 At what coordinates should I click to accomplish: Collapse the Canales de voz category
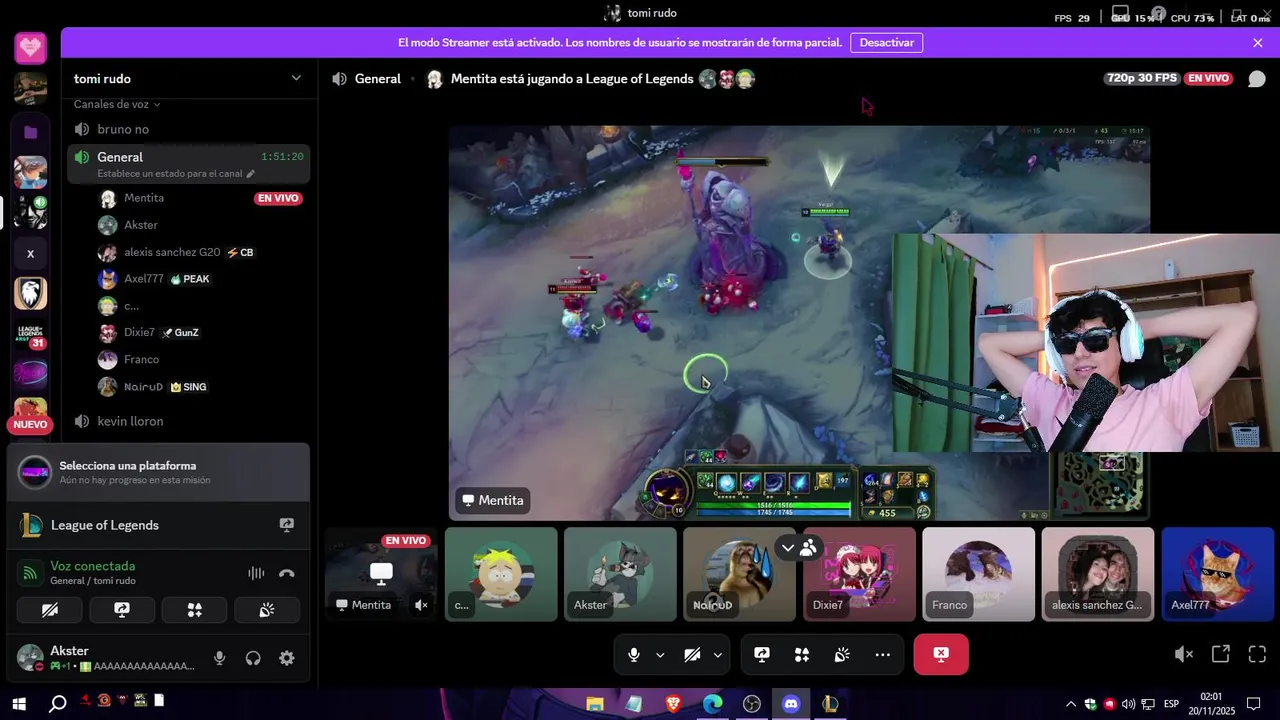coord(117,104)
